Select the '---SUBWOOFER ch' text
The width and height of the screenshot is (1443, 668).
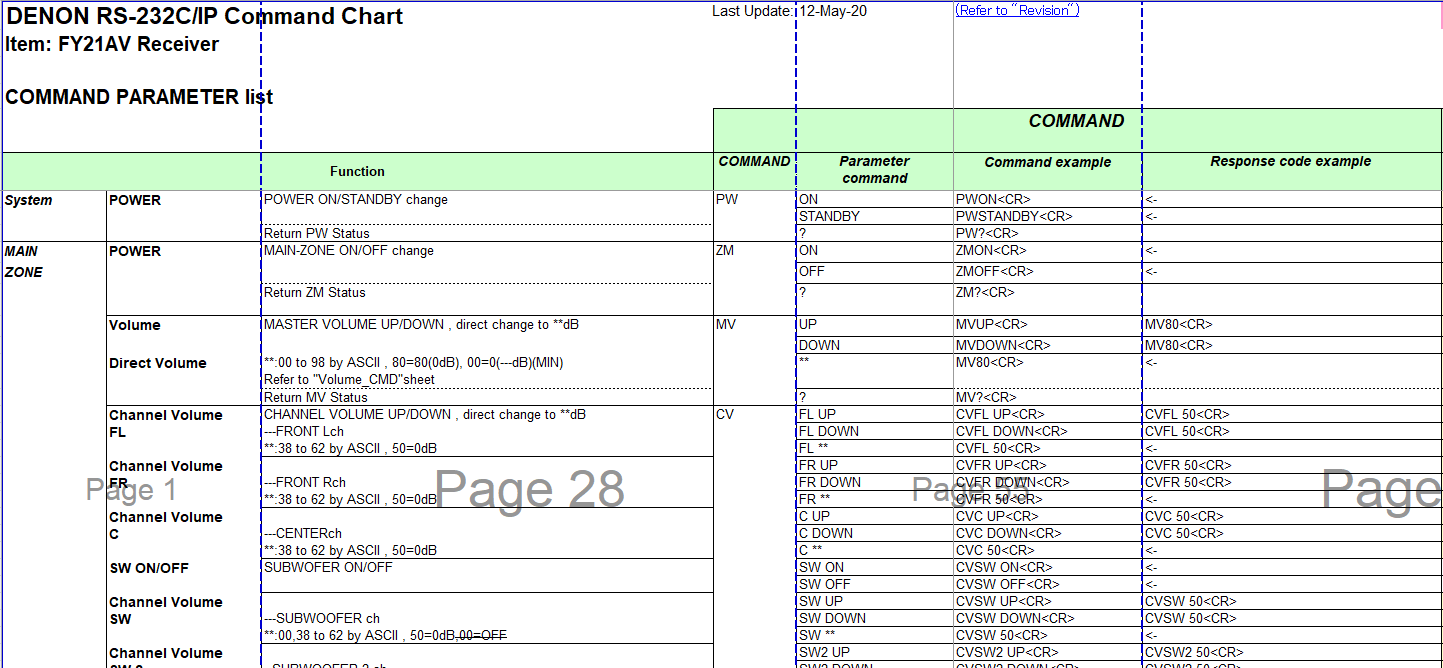pos(321,618)
